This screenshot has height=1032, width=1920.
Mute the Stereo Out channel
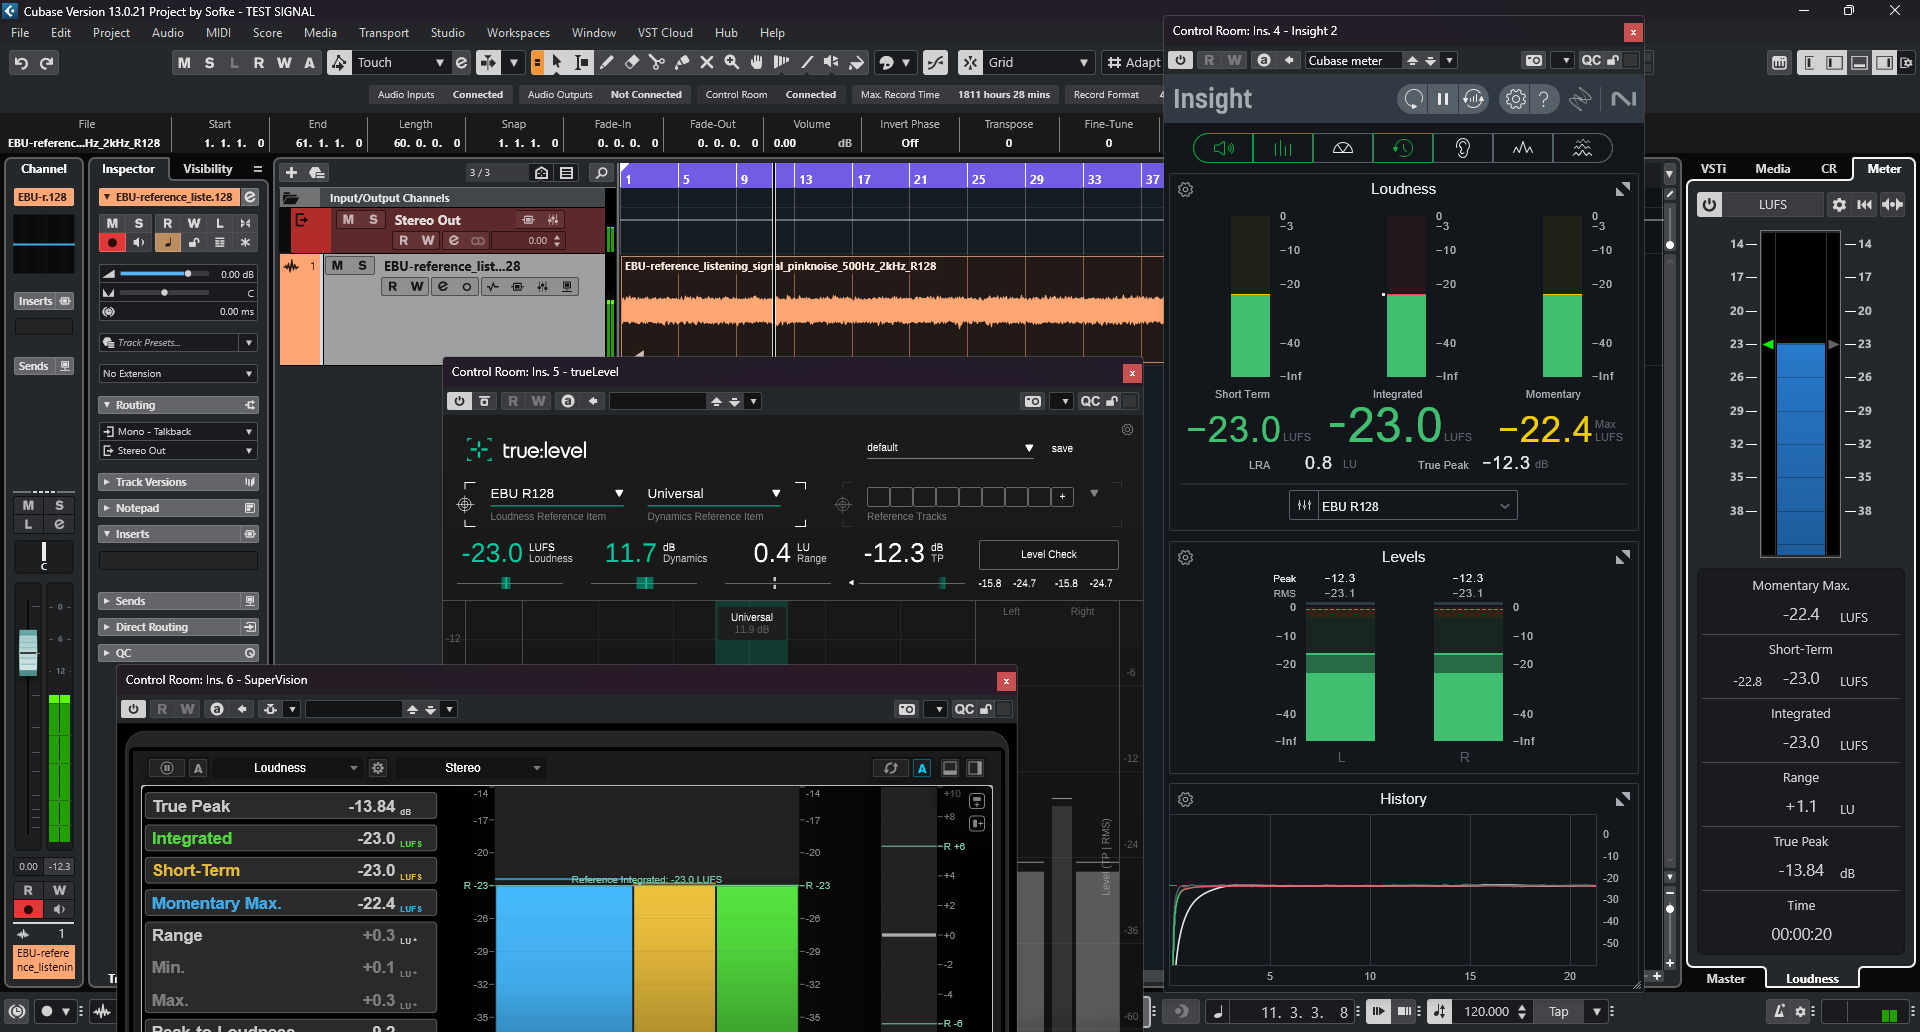348,220
